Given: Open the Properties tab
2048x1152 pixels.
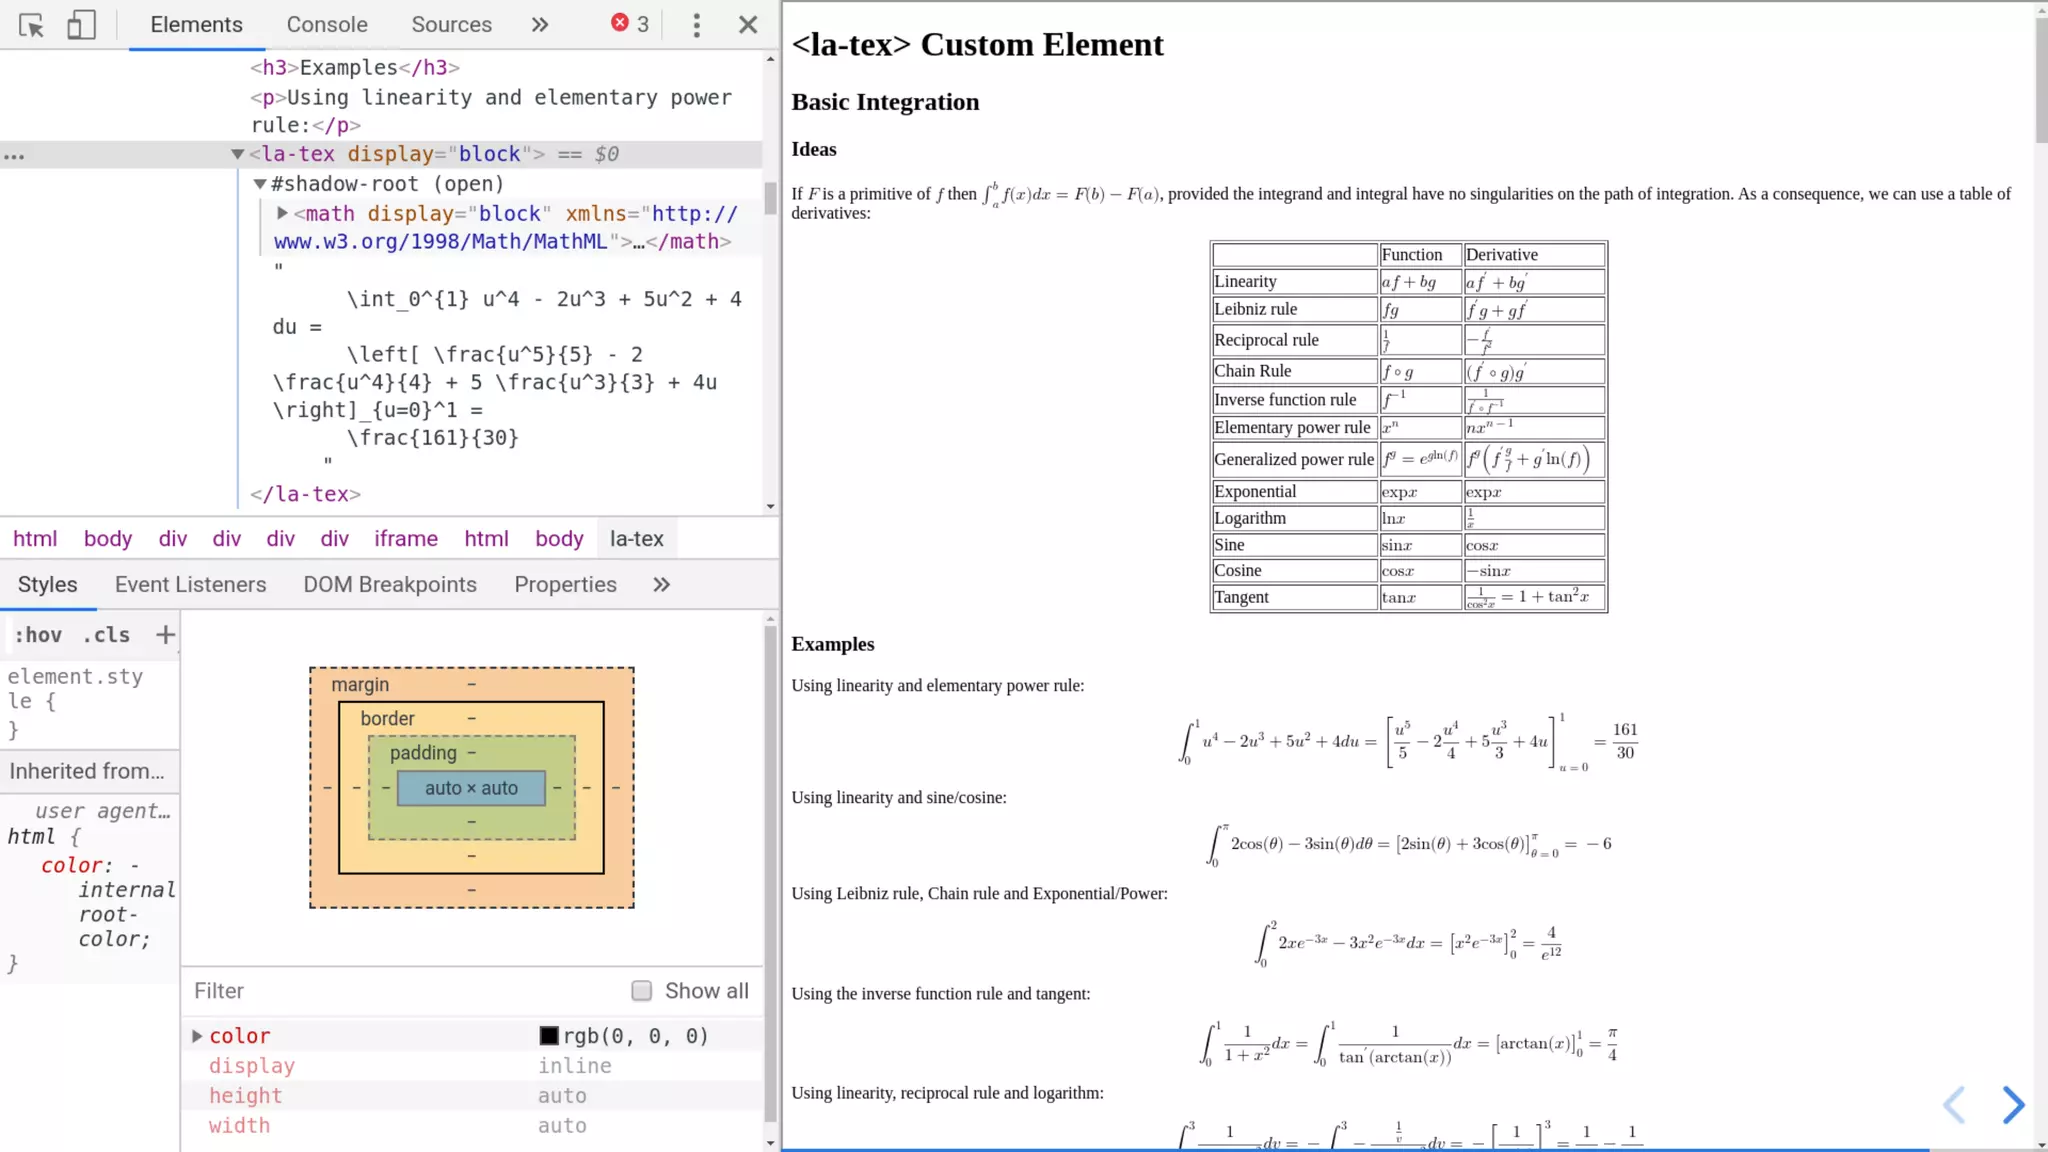Looking at the screenshot, I should pos(565,585).
